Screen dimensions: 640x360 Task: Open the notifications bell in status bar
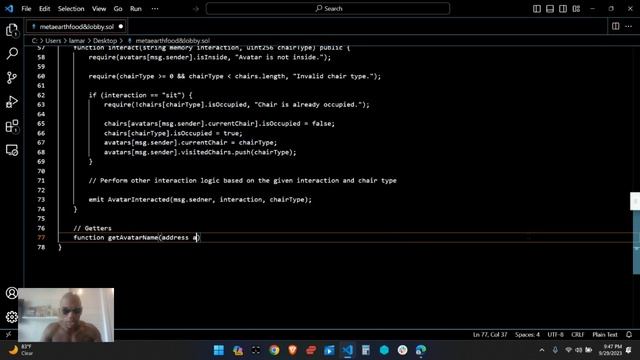pos(629,335)
